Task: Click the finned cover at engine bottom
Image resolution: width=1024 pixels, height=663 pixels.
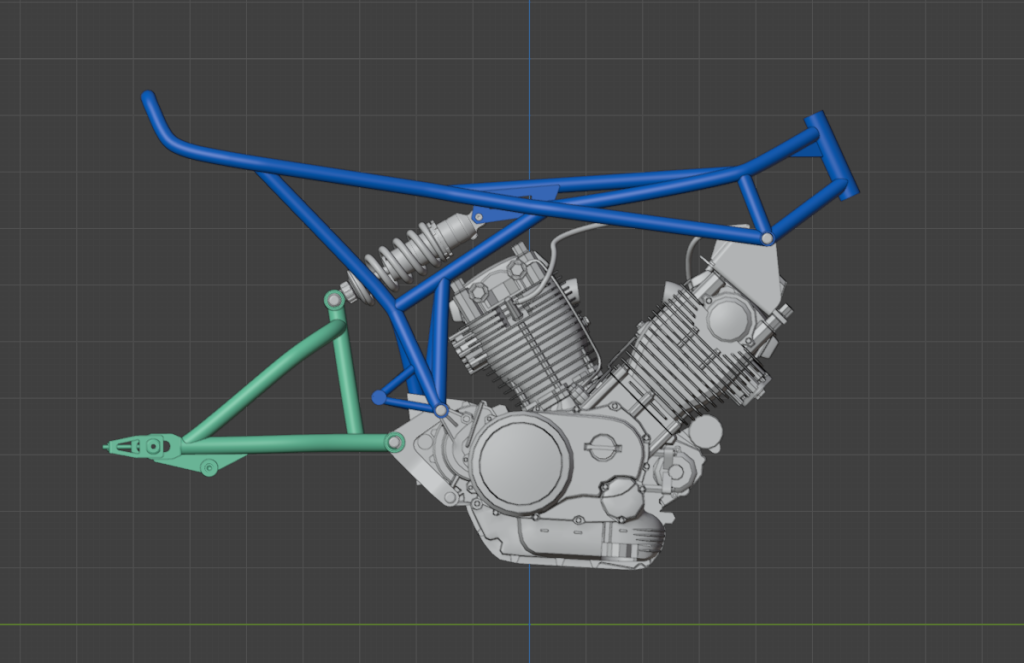Action: click(637, 537)
